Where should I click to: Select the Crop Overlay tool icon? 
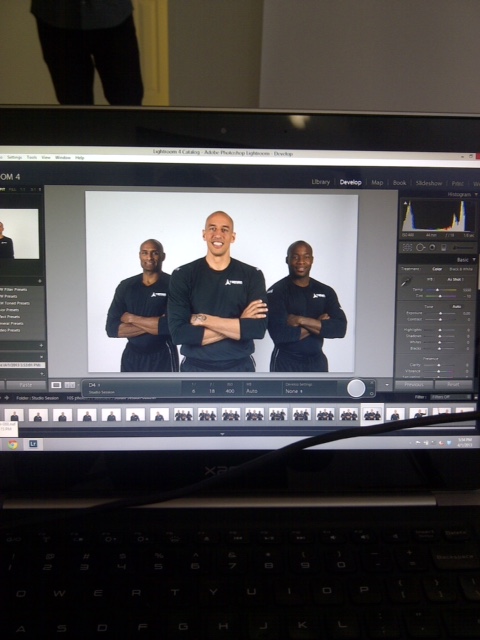coord(407,247)
